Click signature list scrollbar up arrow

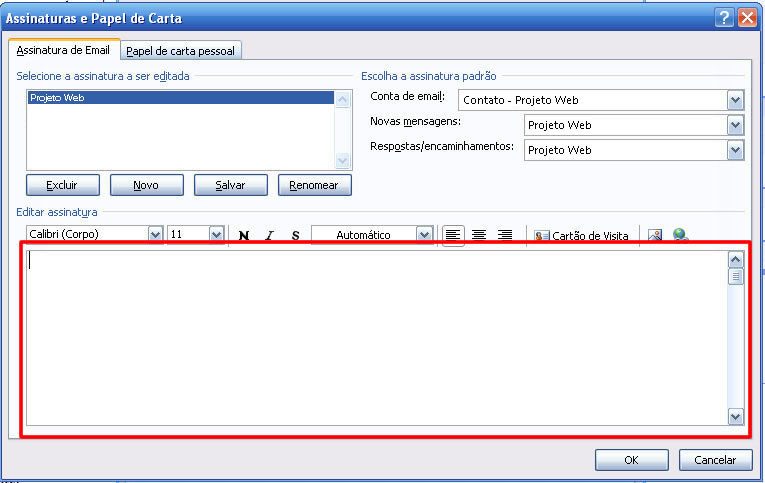click(342, 100)
